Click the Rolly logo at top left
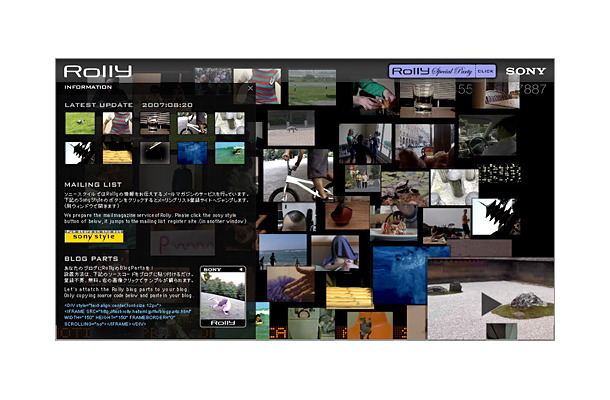 tap(98, 71)
